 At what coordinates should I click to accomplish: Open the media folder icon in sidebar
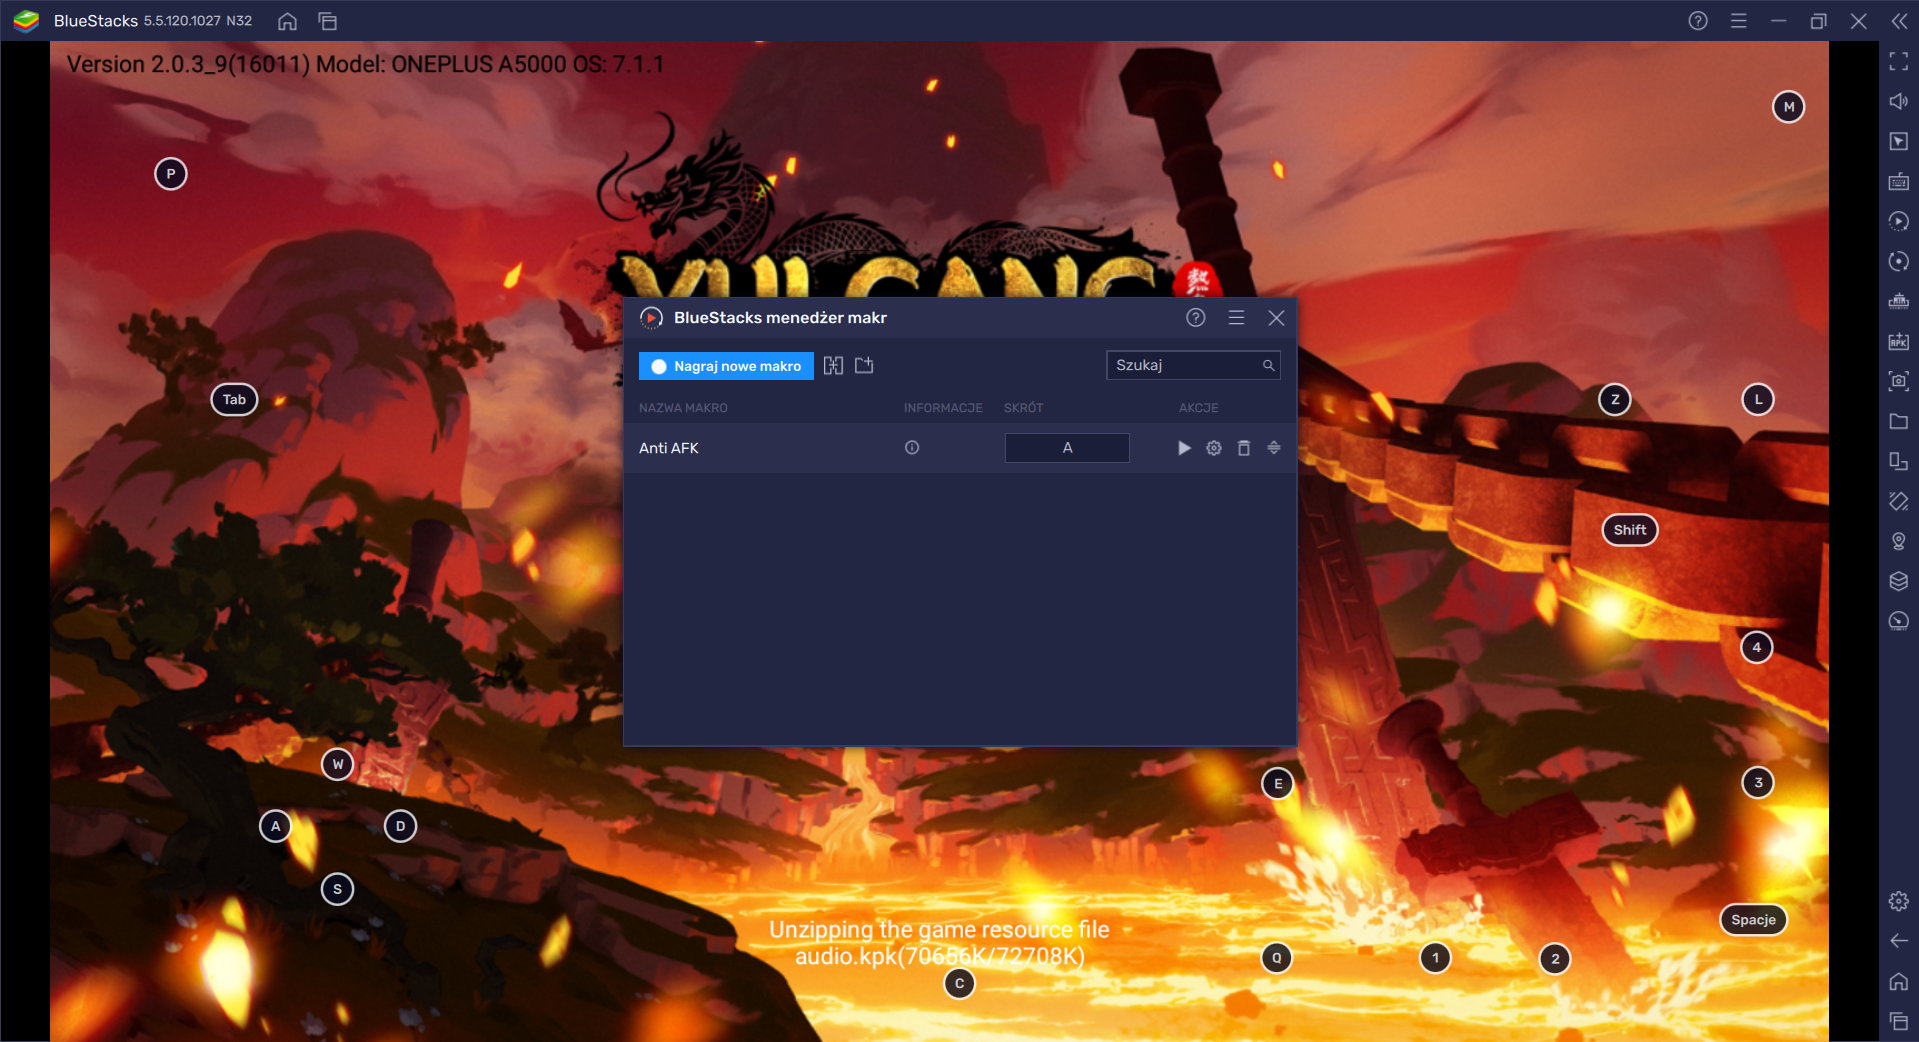point(1899,421)
